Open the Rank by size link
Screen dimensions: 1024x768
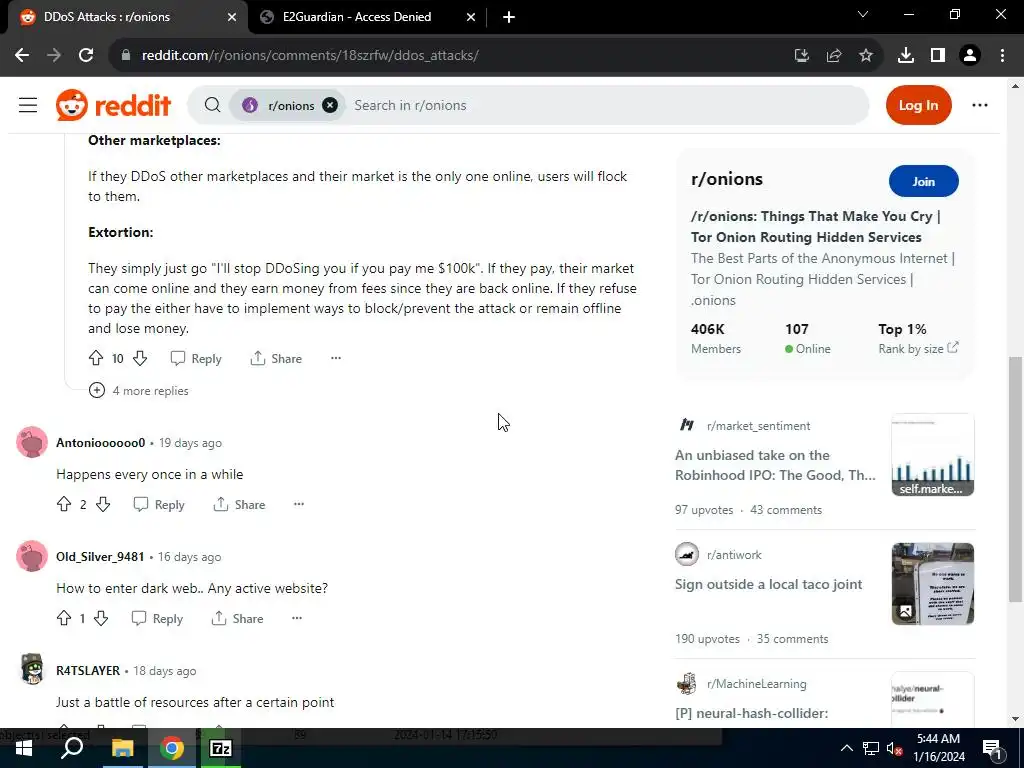point(918,349)
